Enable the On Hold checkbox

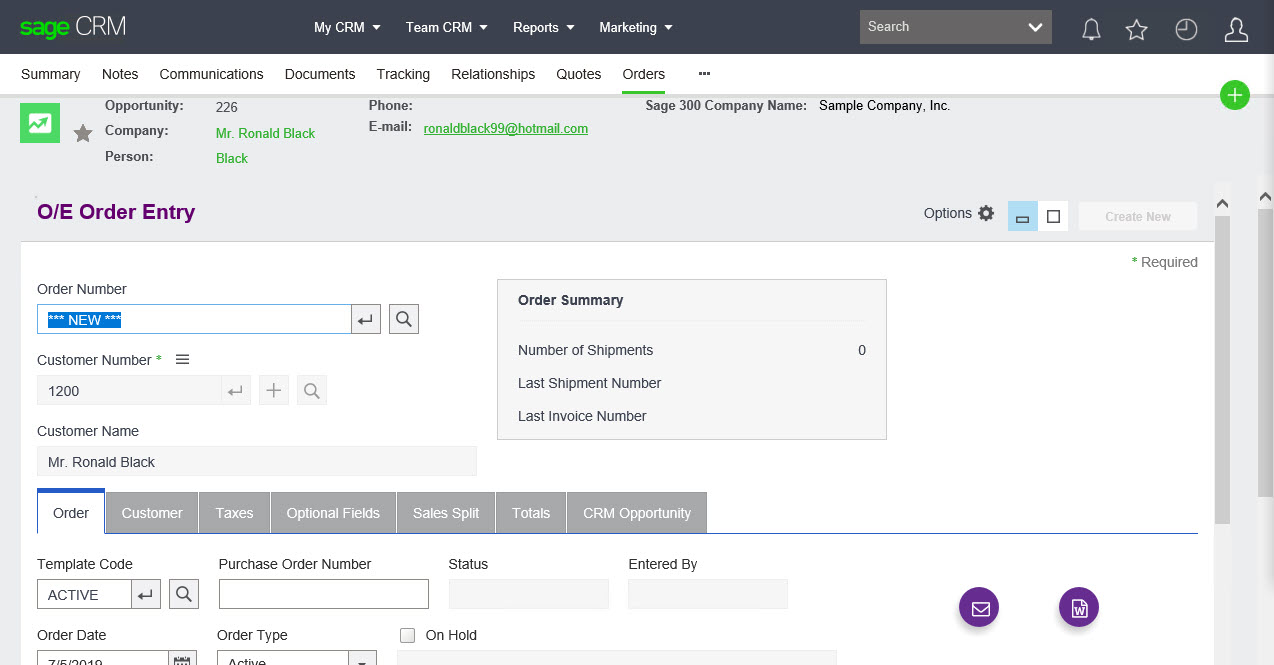[x=407, y=635]
